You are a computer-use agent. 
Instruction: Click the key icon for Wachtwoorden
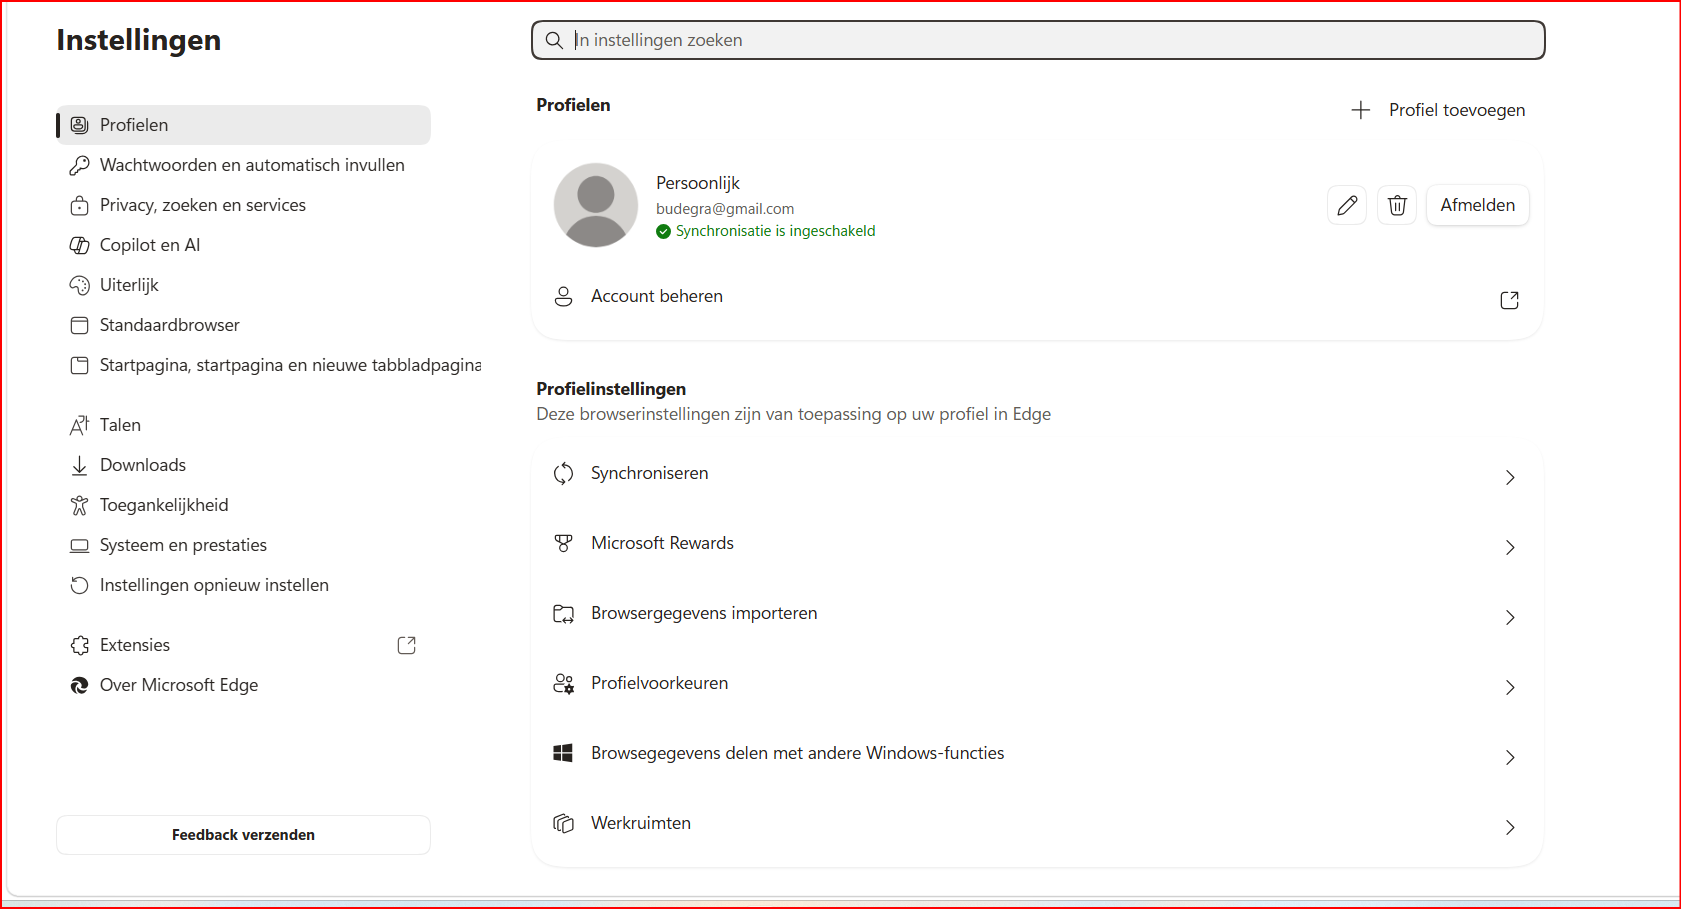80,165
